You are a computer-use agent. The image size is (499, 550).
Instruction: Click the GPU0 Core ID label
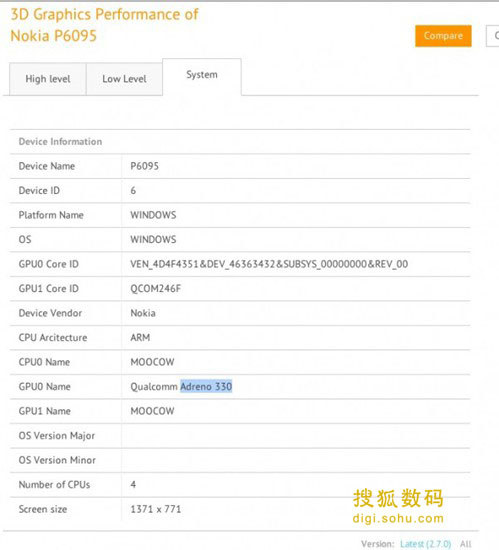click(49, 264)
